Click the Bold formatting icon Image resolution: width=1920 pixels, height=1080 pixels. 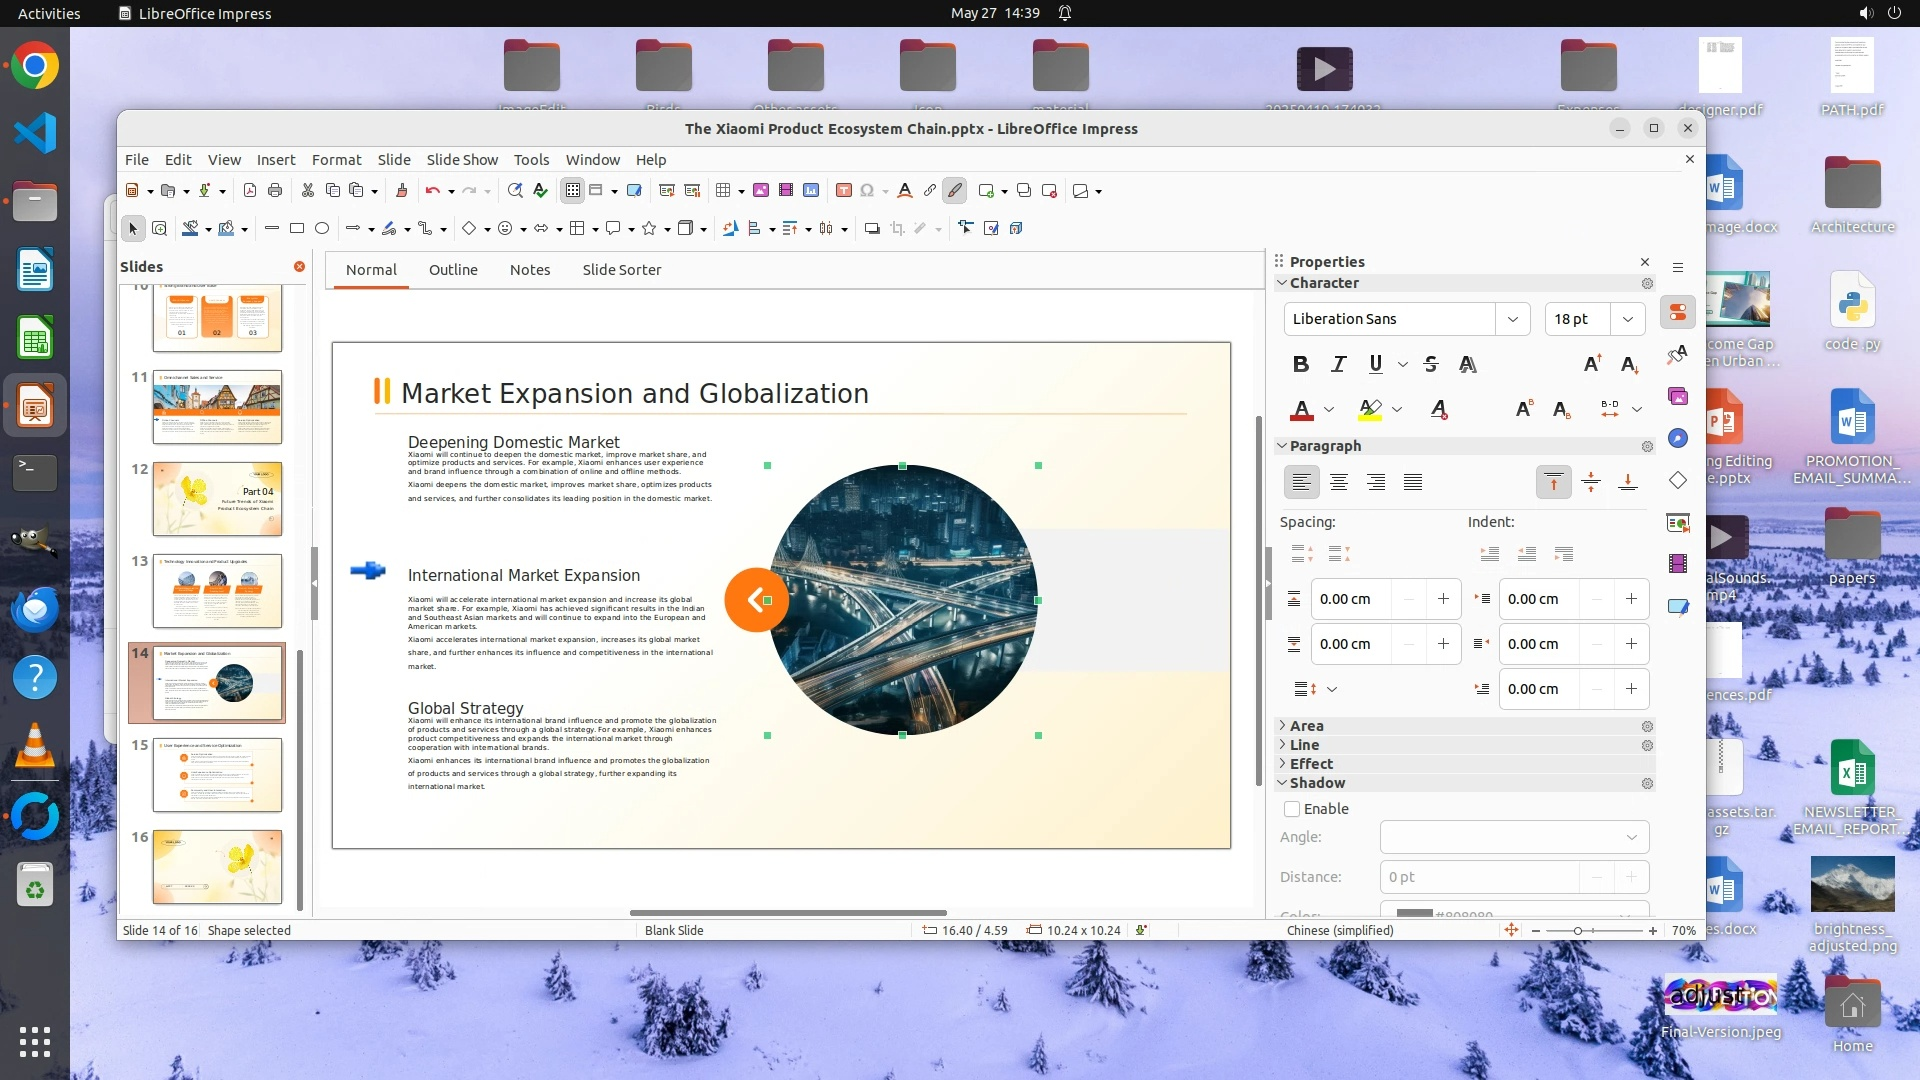(1300, 364)
